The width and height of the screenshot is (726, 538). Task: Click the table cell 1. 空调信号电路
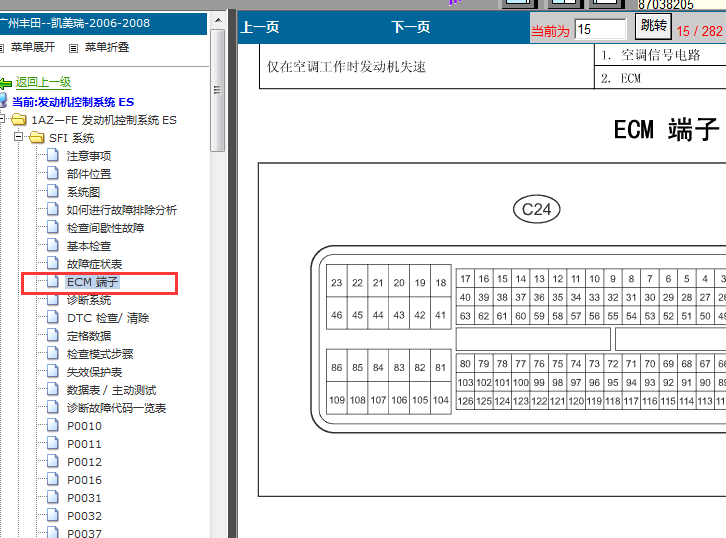(x=660, y=55)
